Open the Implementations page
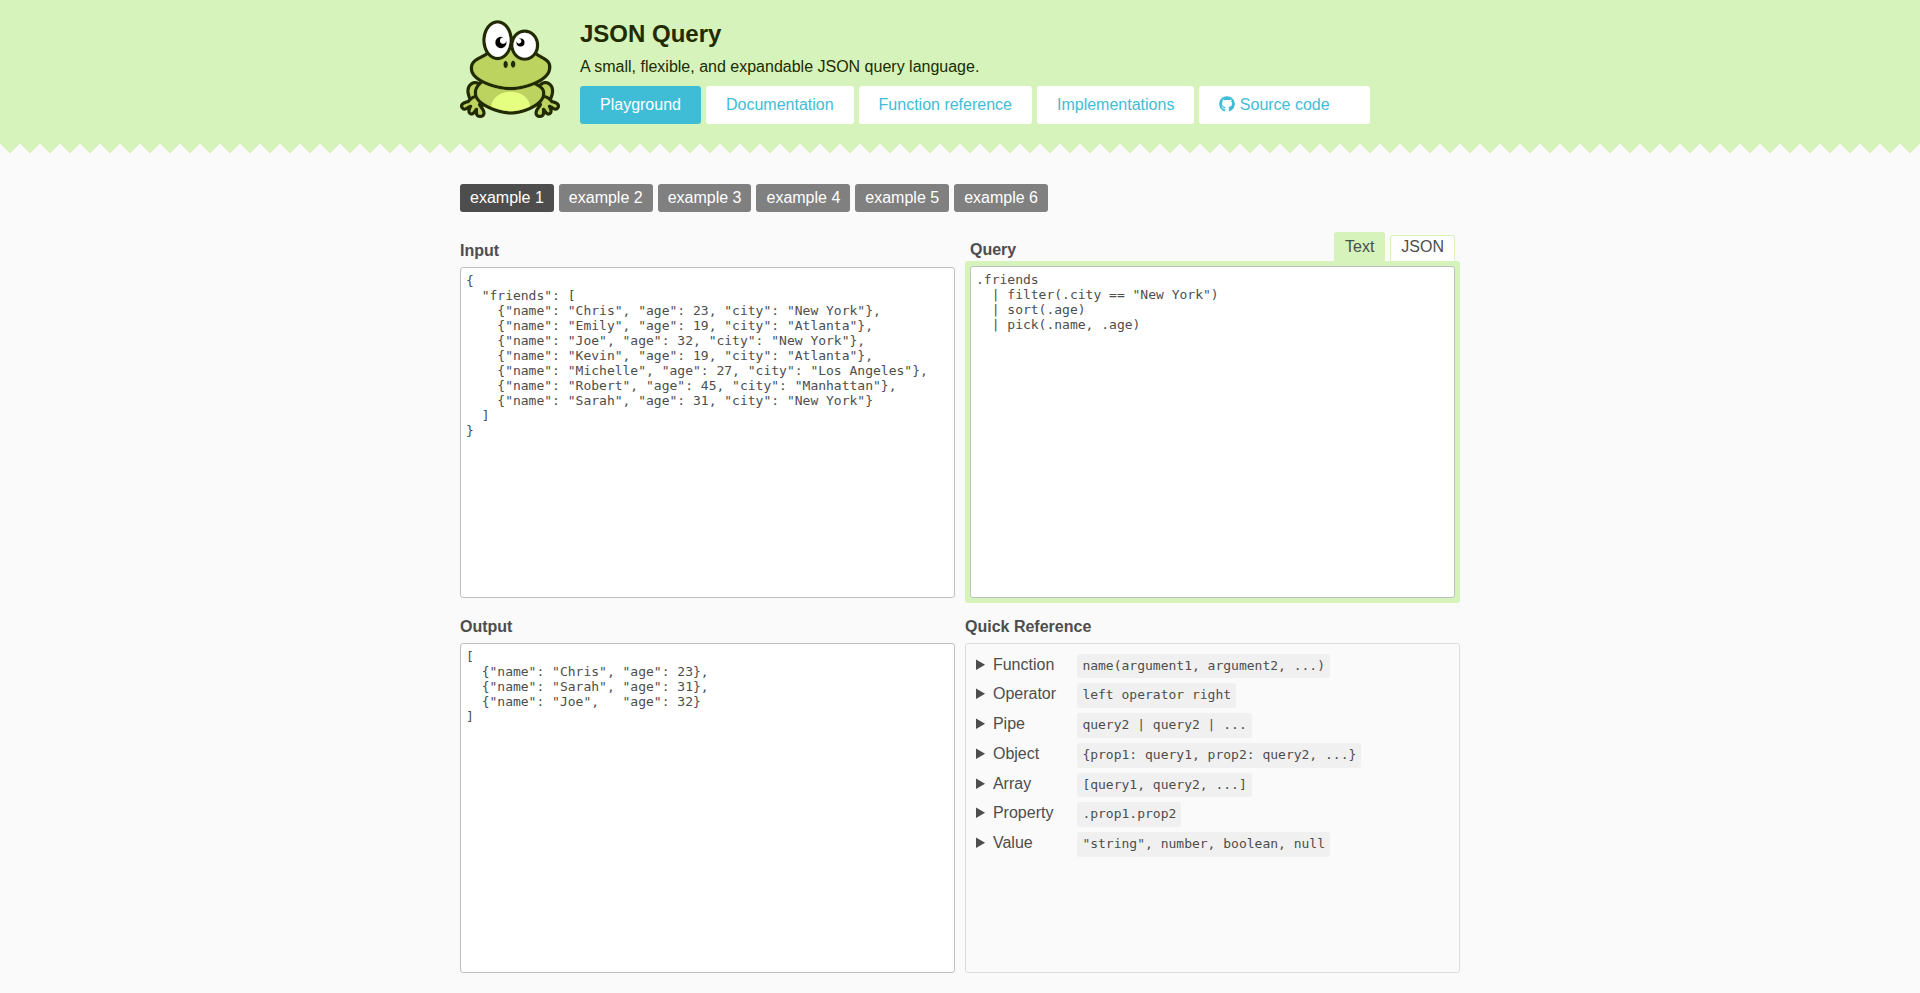Screen dimensions: 1920x993 (x=1115, y=105)
